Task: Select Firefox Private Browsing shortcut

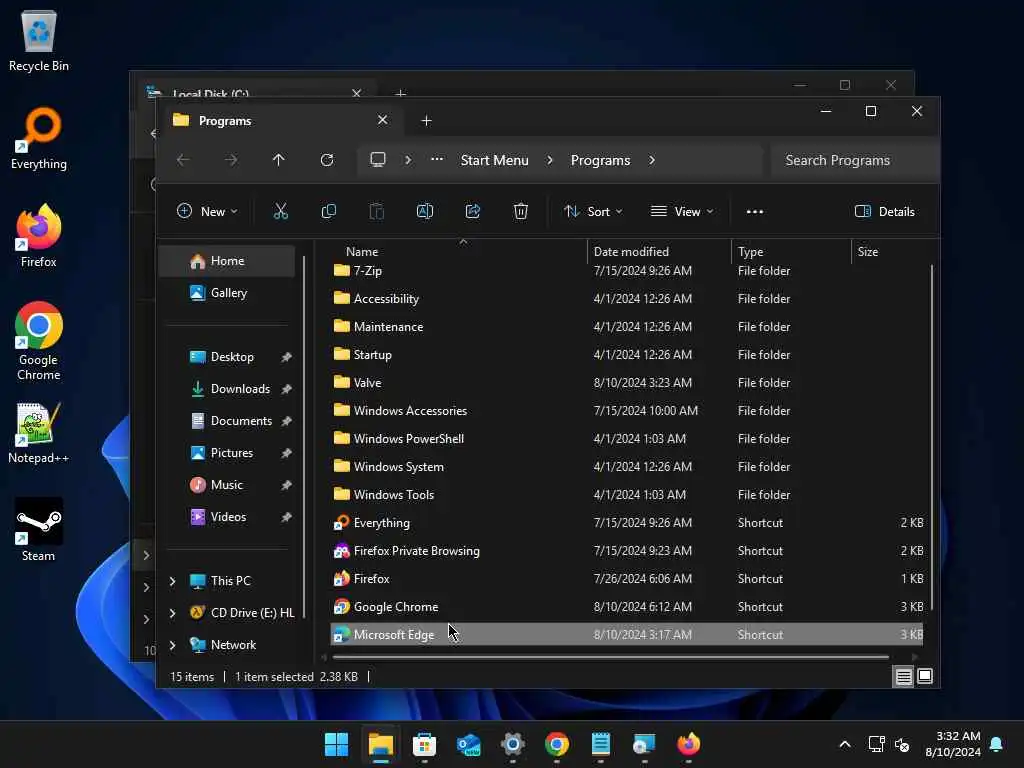Action: 416,551
